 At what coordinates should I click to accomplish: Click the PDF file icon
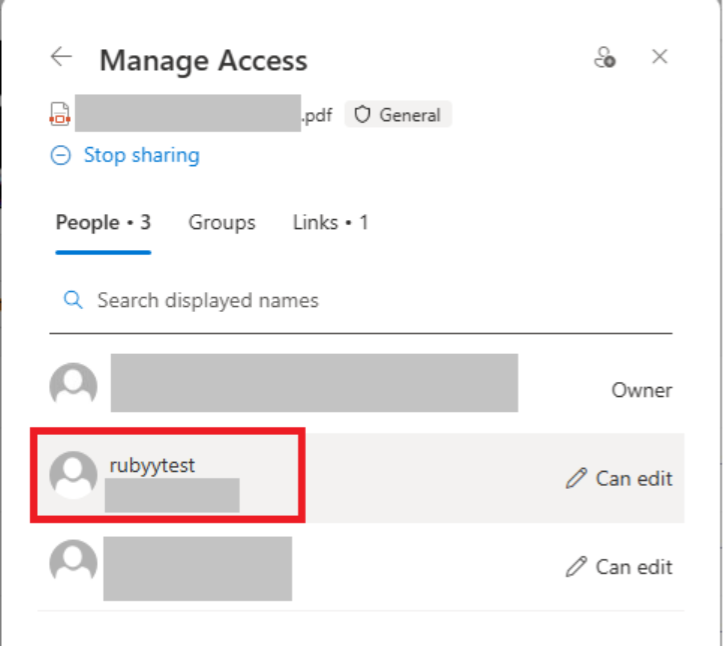click(59, 114)
